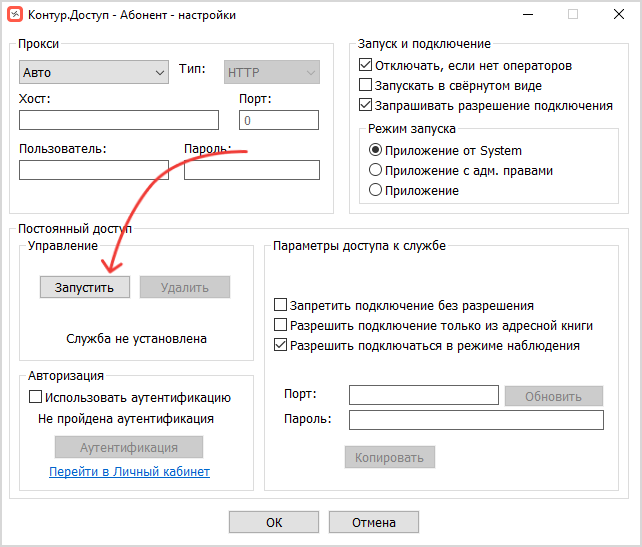The image size is (642, 547).
Task: Click the Хост input field
Action: pyautogui.click(x=119, y=120)
